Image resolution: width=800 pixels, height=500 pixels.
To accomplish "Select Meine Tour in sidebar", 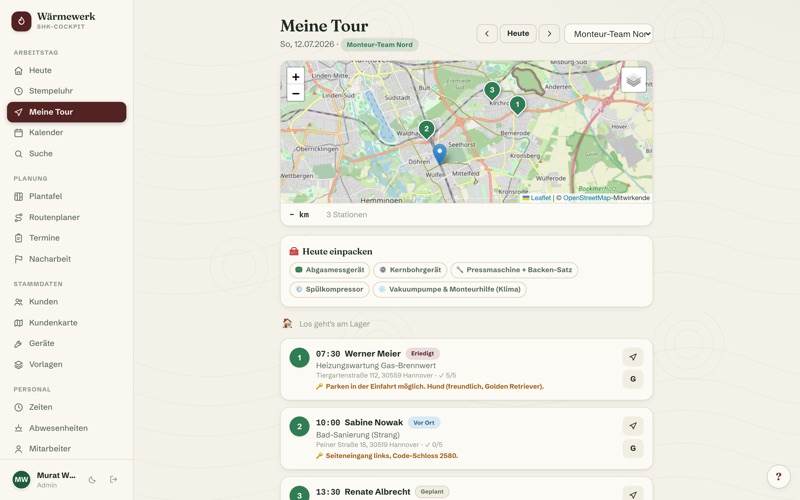I will pos(66,112).
